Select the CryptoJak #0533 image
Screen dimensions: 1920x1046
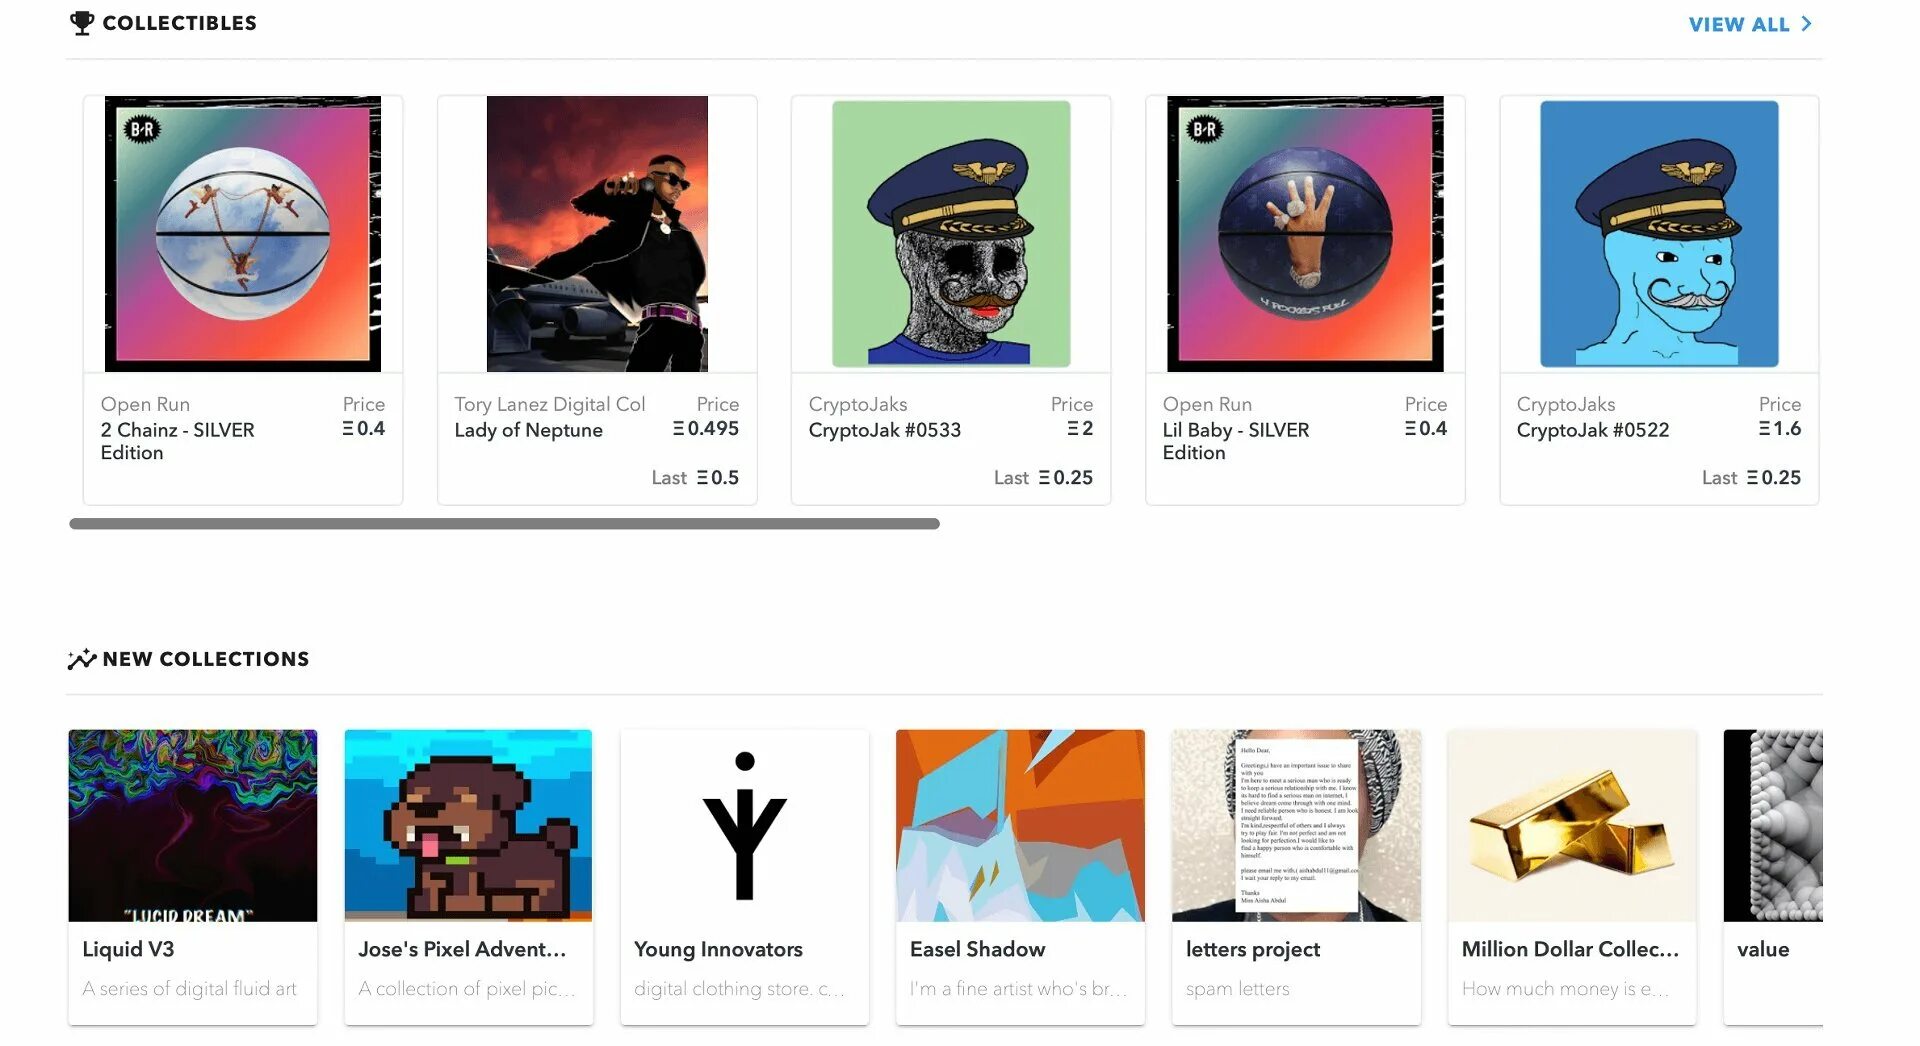(951, 234)
